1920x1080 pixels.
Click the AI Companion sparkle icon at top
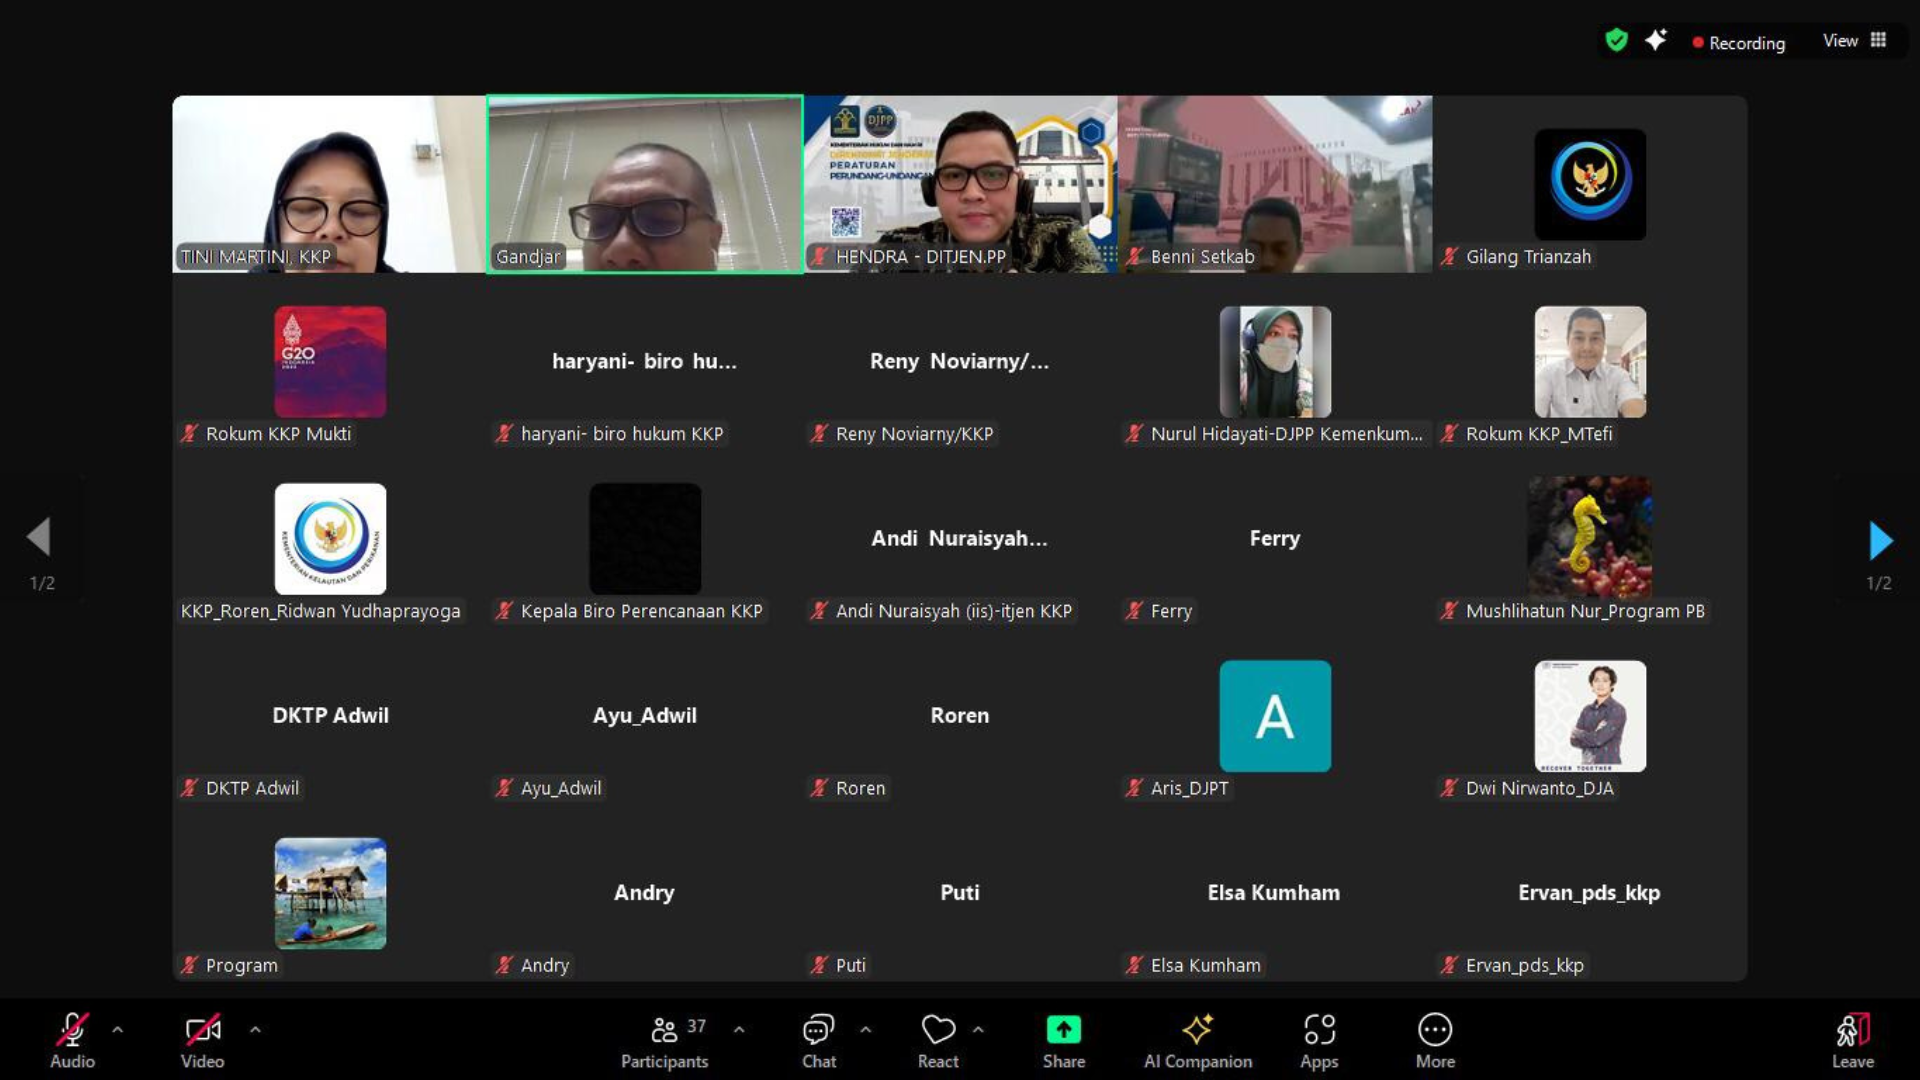click(x=1656, y=40)
